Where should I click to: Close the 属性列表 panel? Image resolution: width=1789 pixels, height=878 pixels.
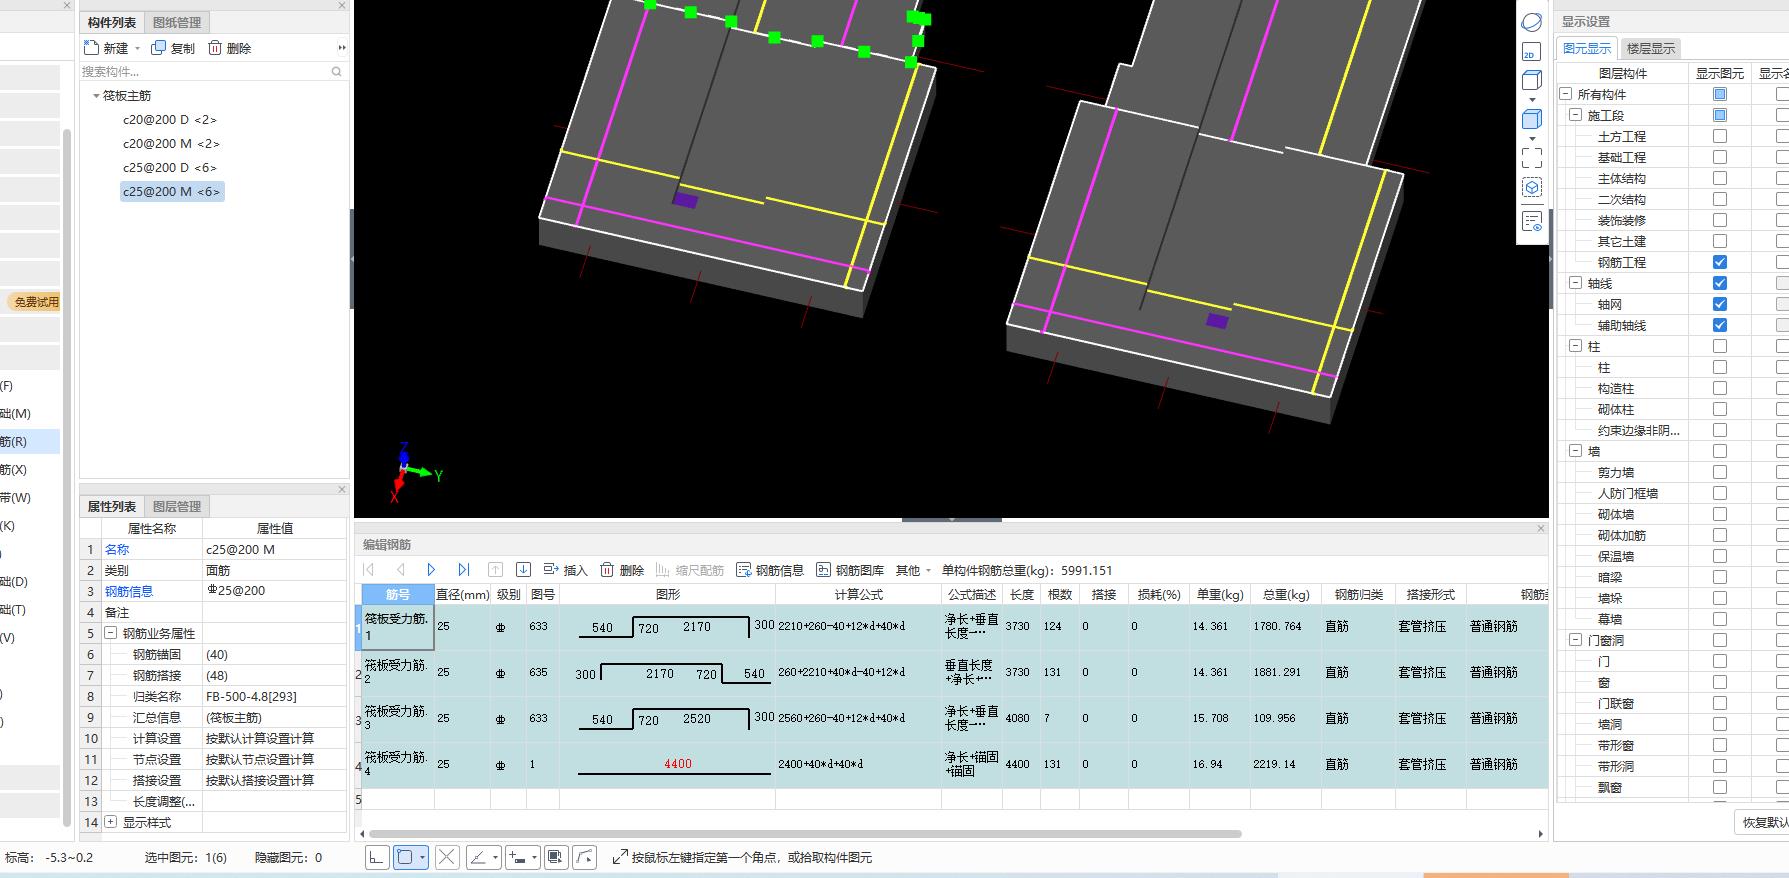click(x=342, y=490)
